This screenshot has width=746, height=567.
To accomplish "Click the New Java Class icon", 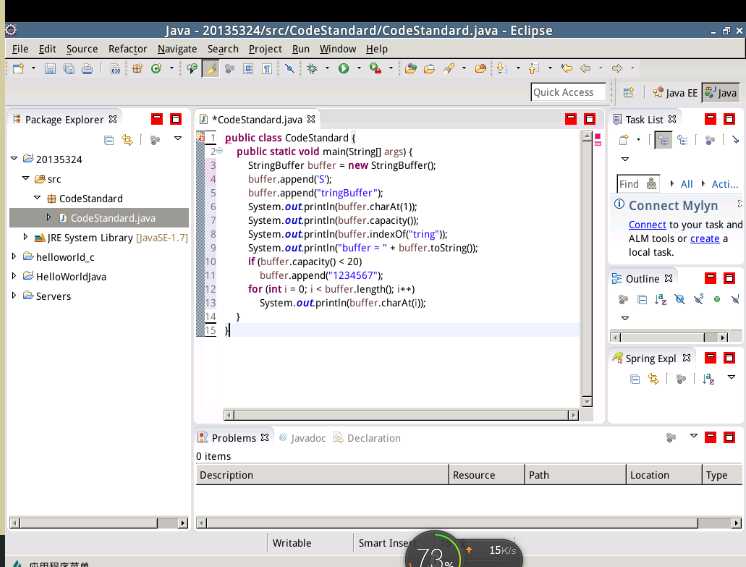I will point(156,69).
